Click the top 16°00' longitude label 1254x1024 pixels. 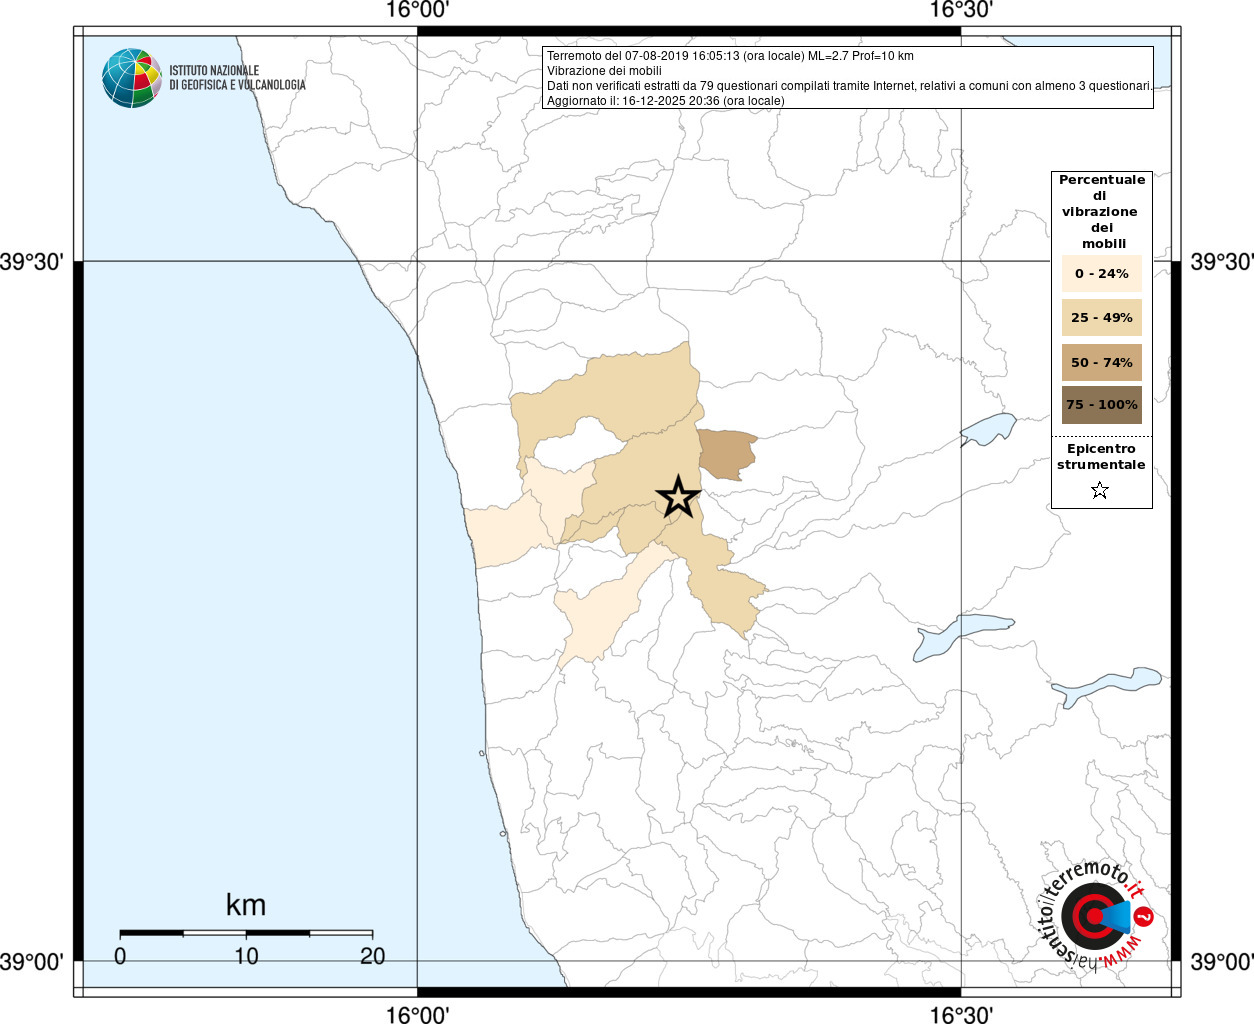pyautogui.click(x=417, y=10)
